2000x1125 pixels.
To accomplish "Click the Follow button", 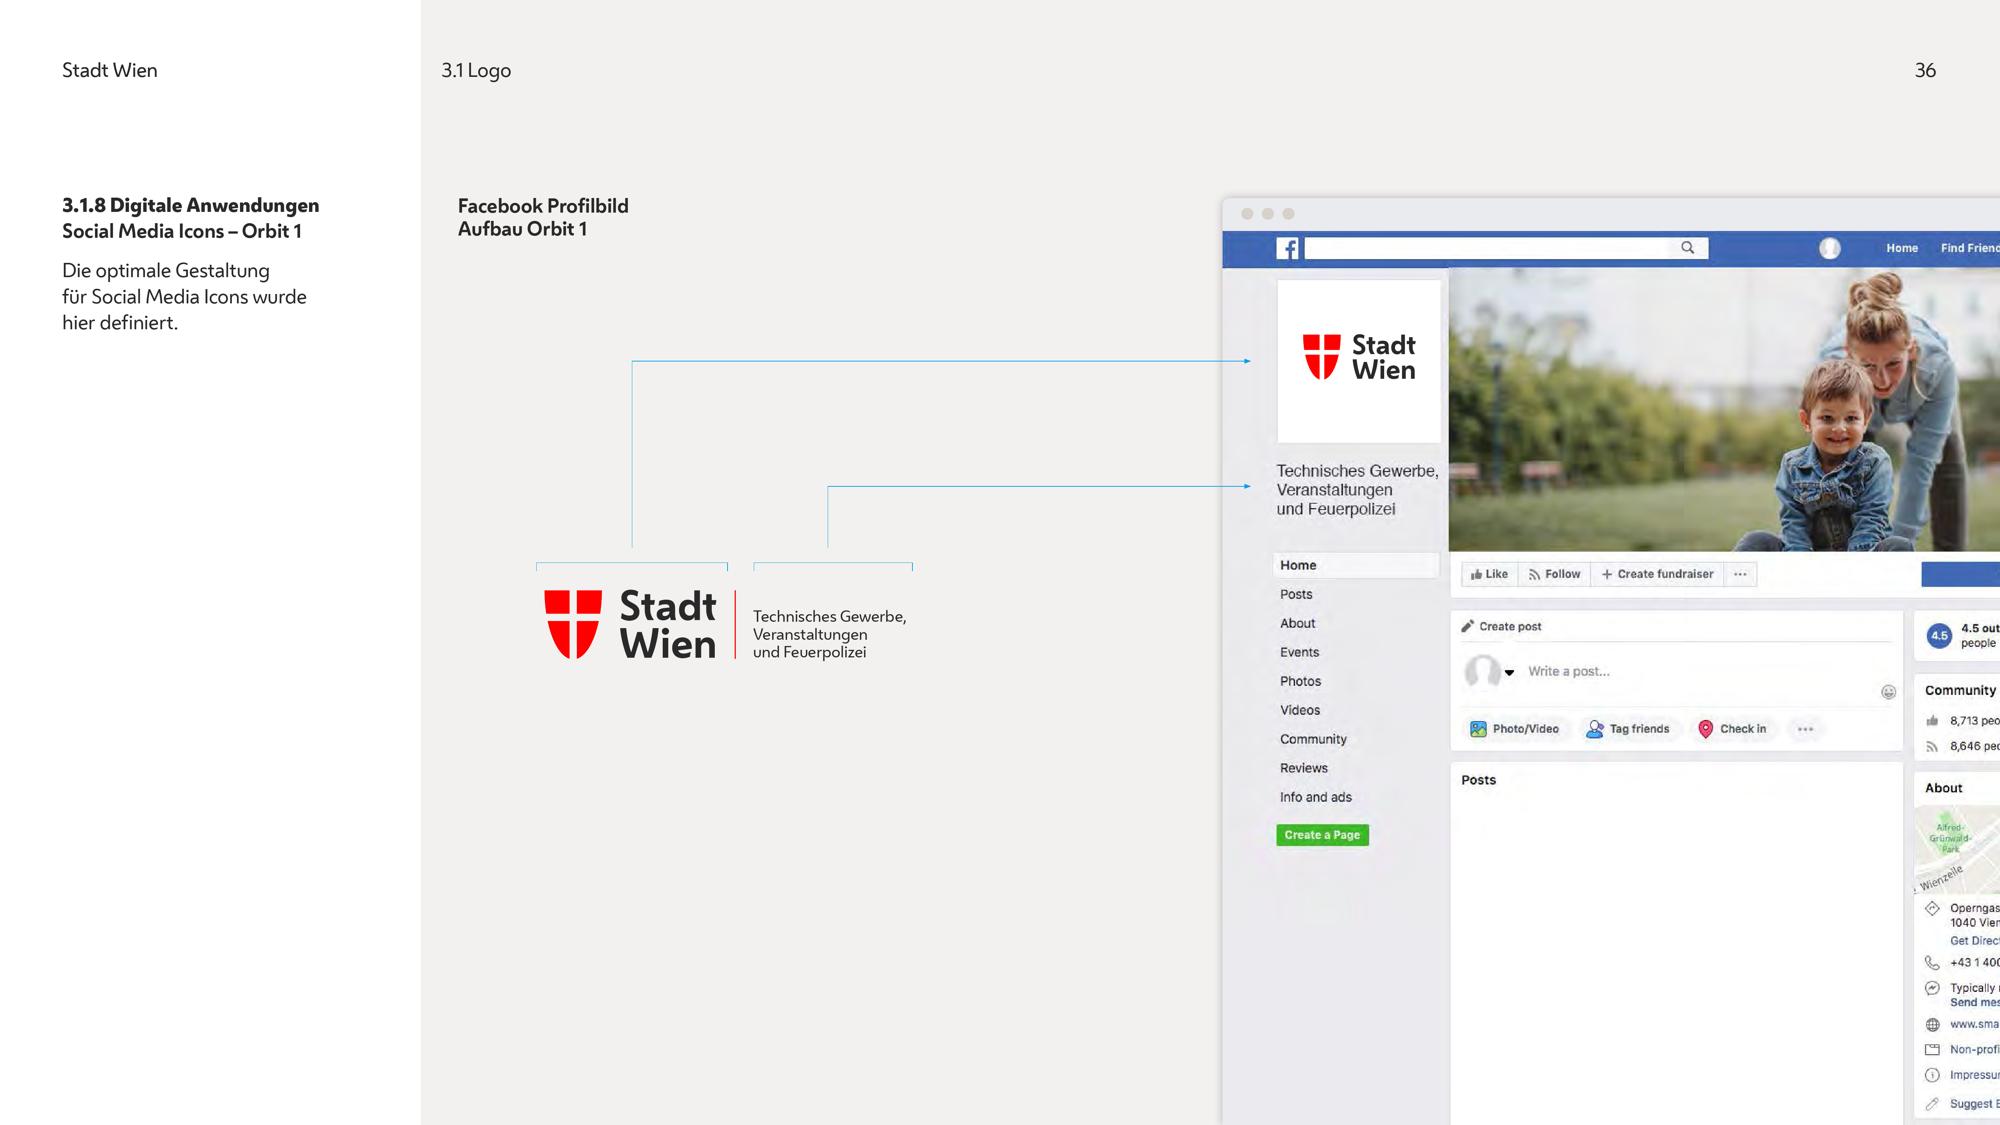I will pos(1555,574).
